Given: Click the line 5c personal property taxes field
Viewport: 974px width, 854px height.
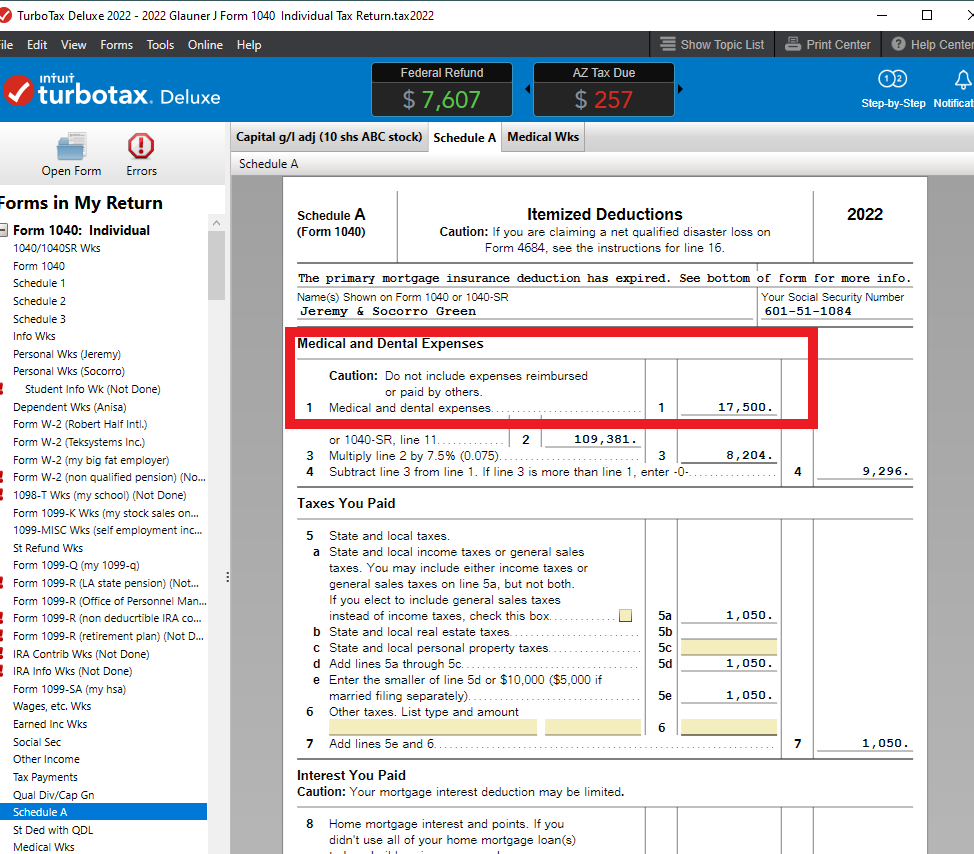Looking at the screenshot, I should [x=729, y=648].
